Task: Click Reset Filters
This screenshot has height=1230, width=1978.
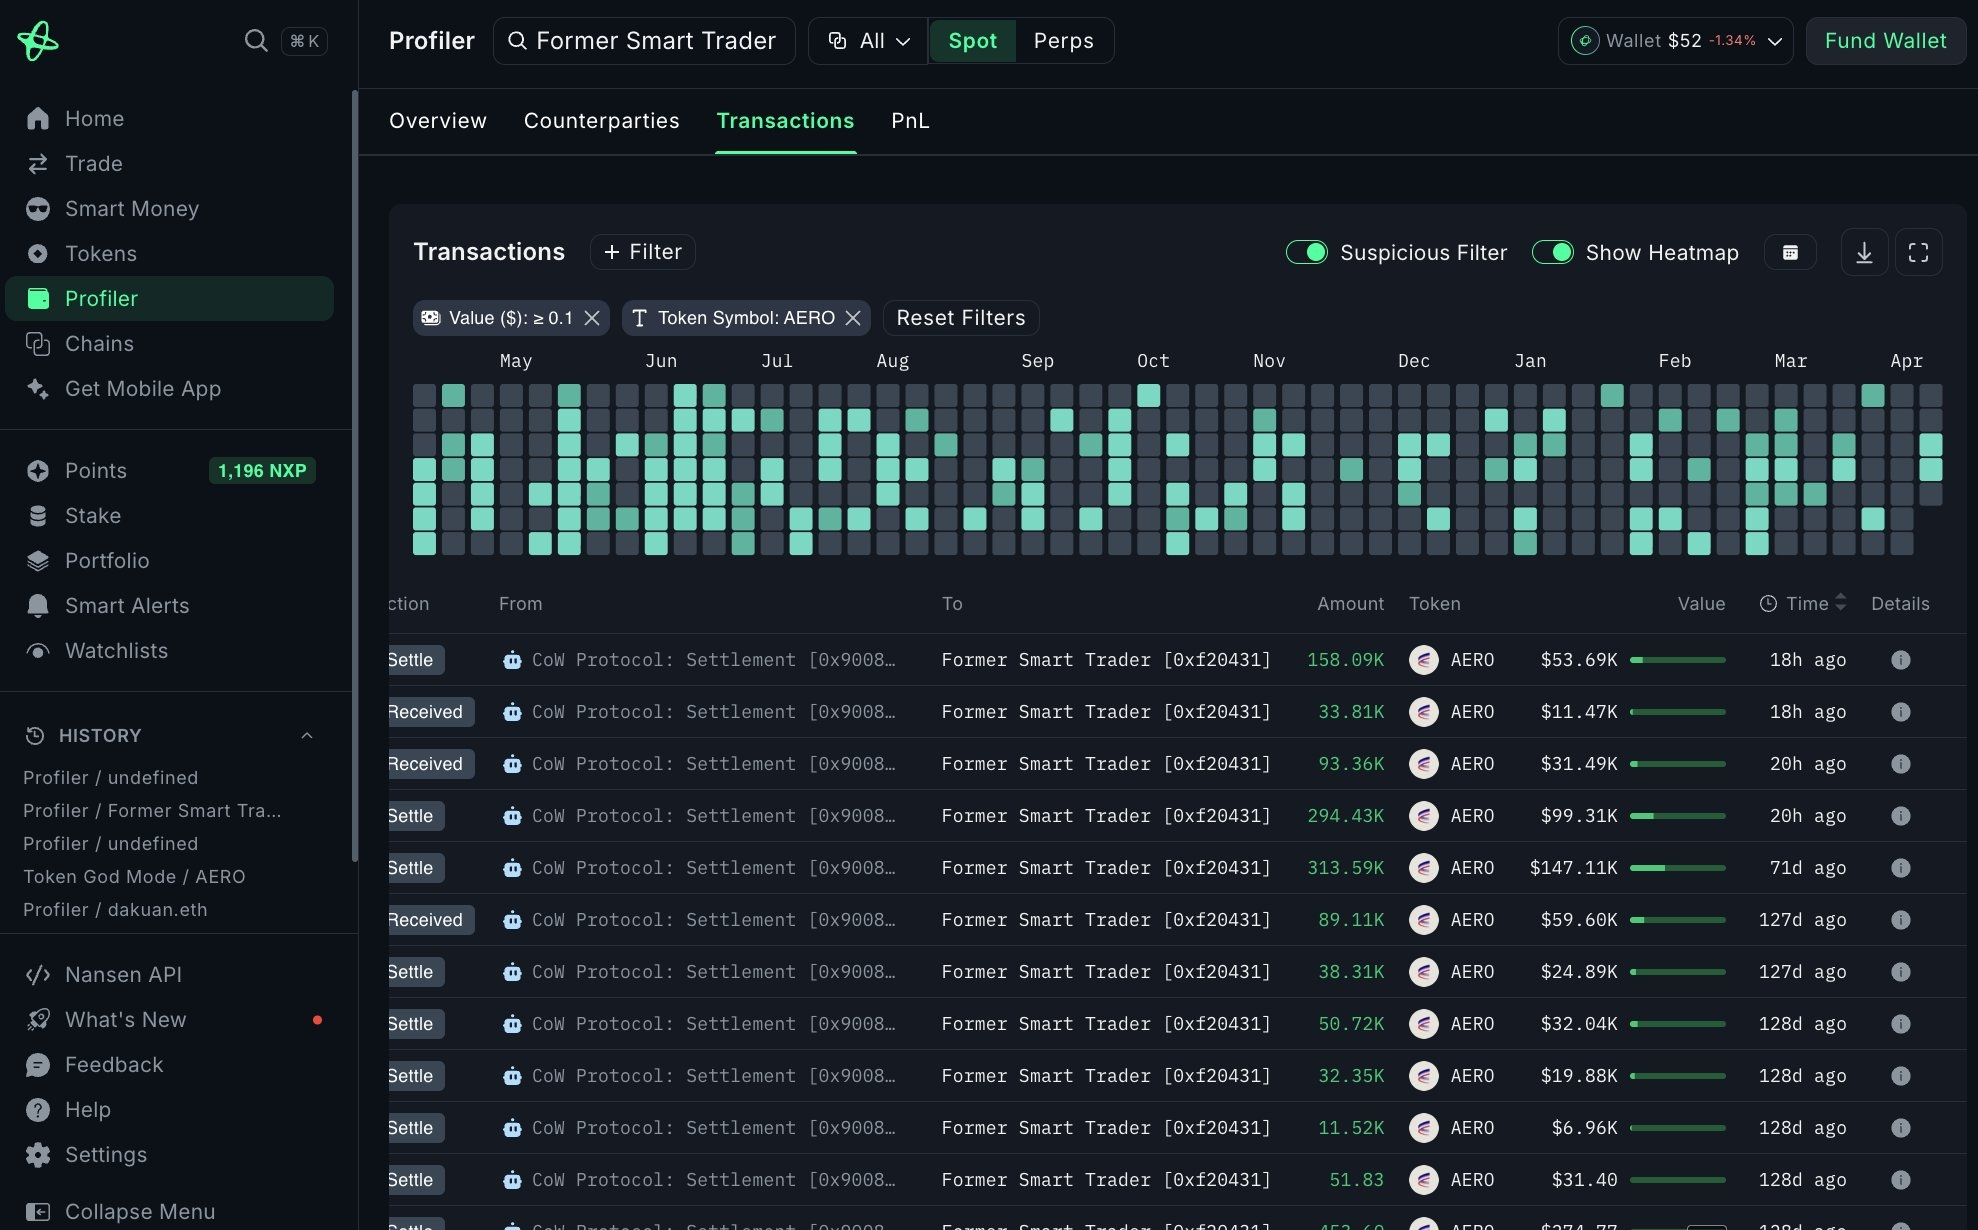Action: (961, 318)
